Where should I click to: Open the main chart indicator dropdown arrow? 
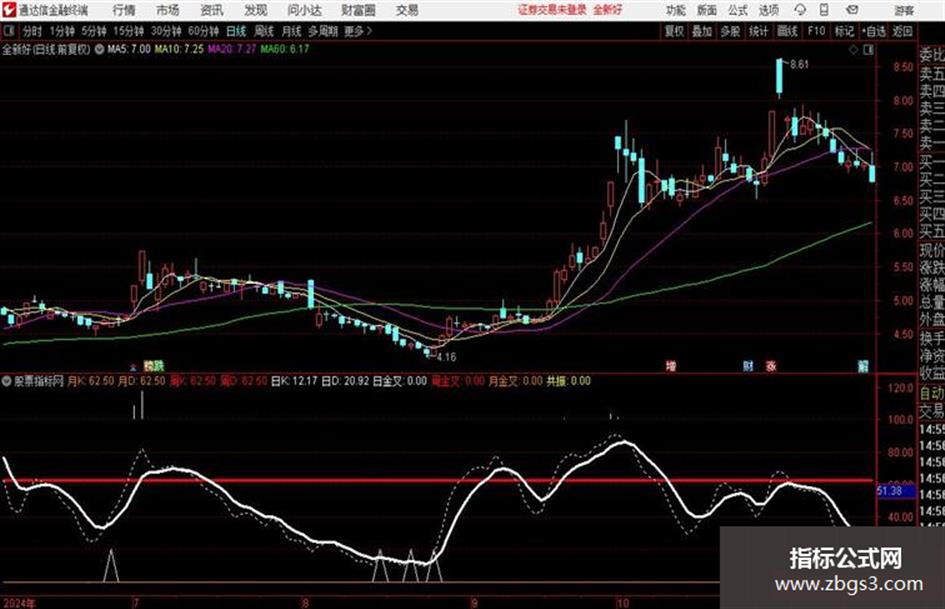(99, 49)
